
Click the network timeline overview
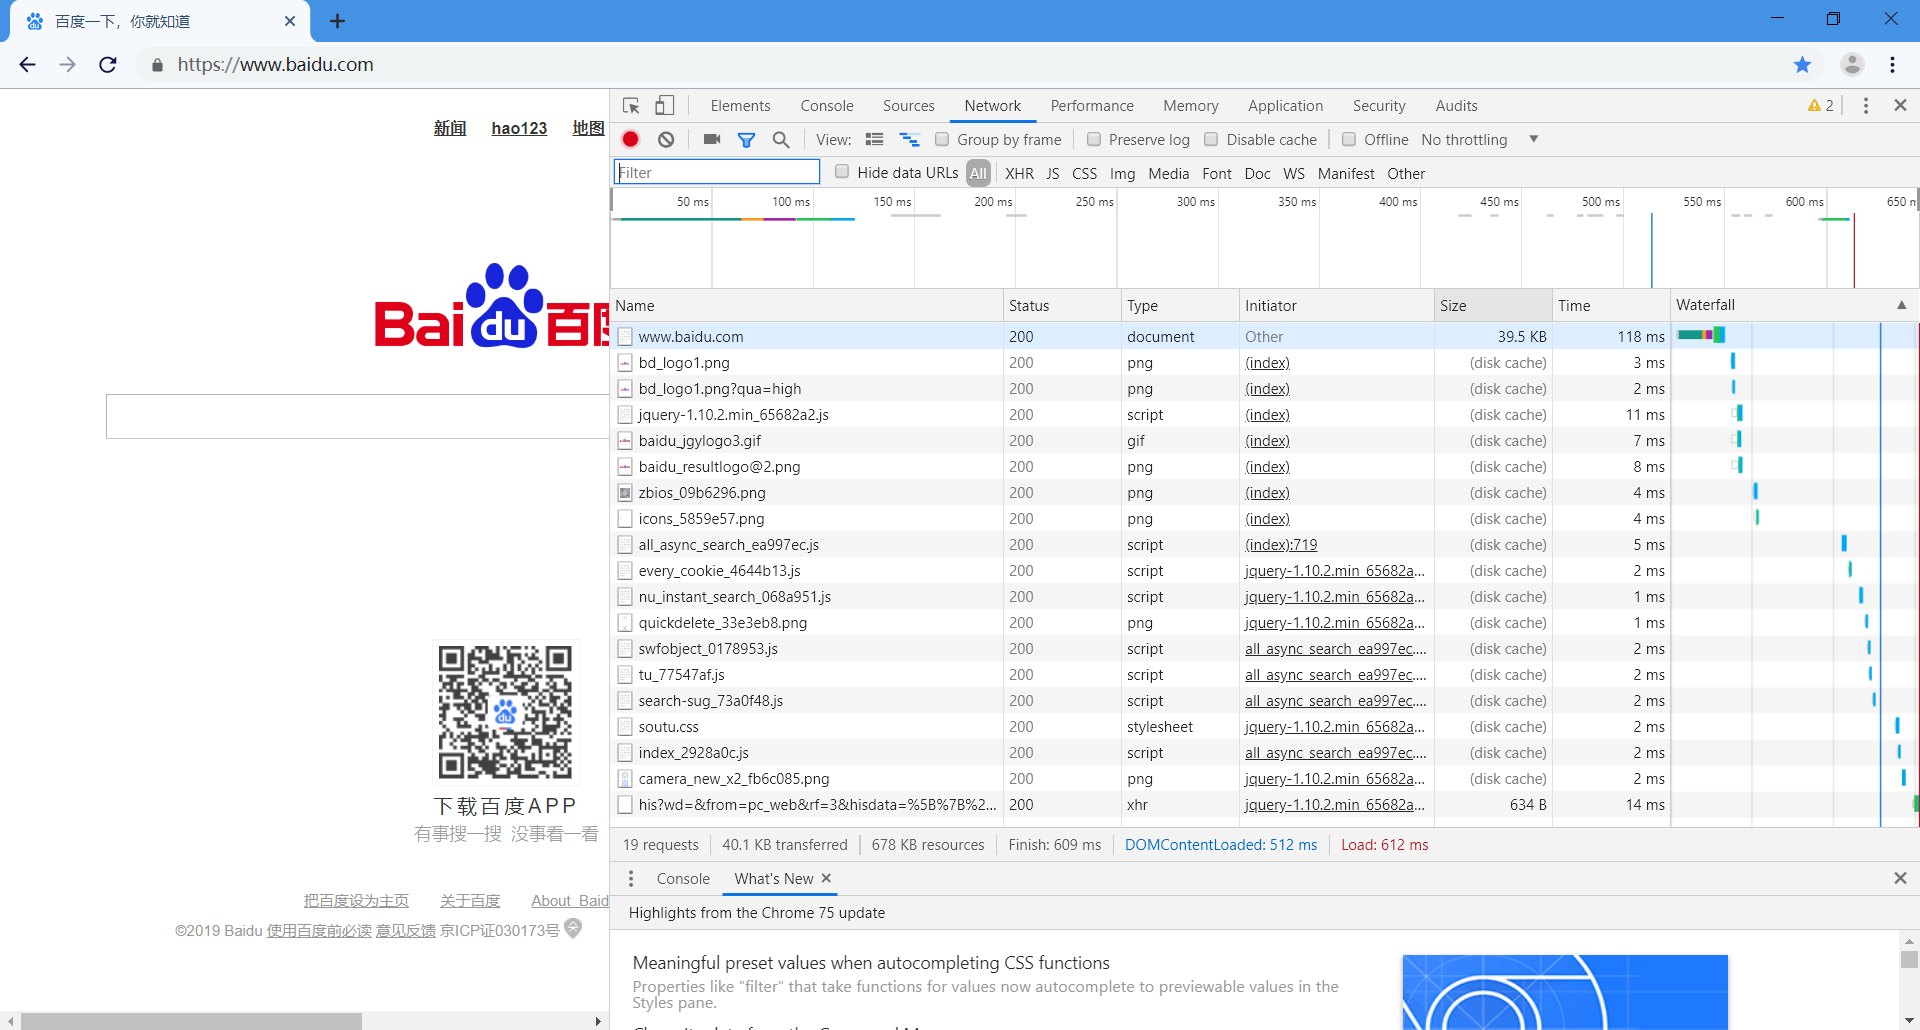coord(1264,239)
